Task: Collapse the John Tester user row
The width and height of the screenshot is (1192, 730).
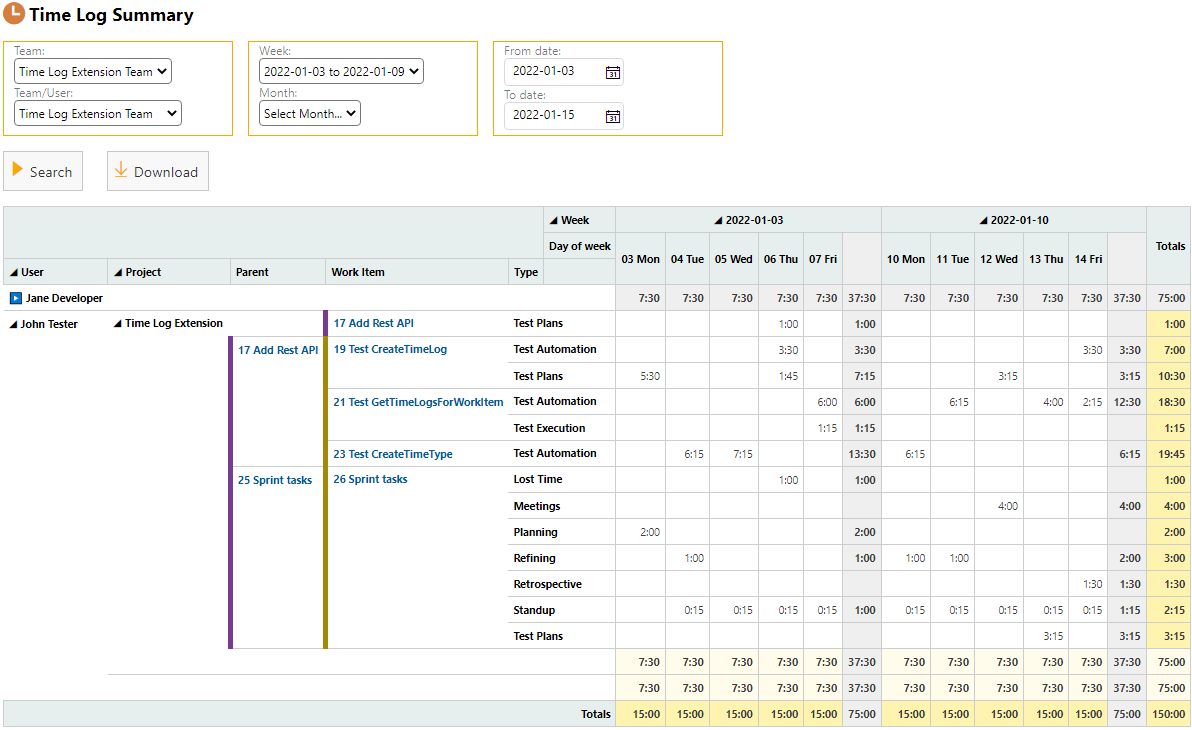Action: coord(13,324)
